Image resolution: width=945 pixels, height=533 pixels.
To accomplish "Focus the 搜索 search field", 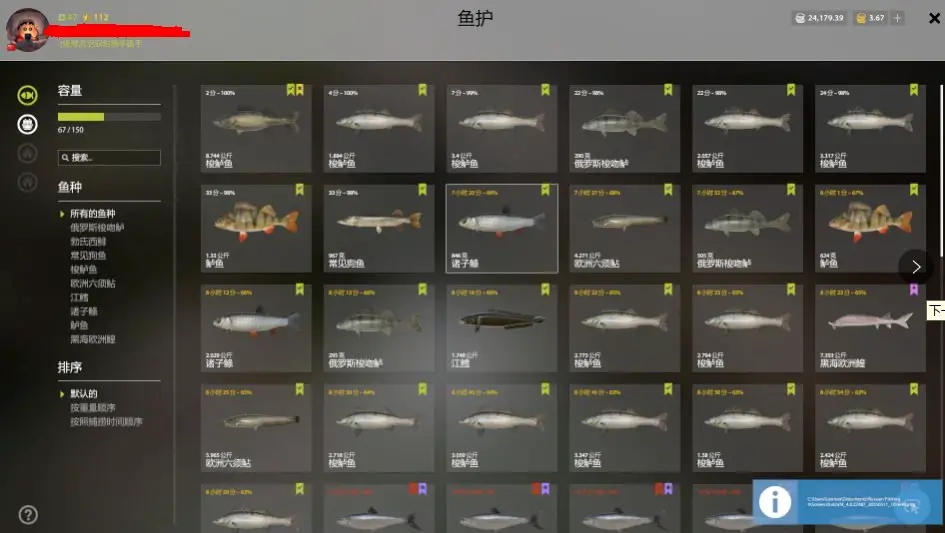I will pos(109,157).
